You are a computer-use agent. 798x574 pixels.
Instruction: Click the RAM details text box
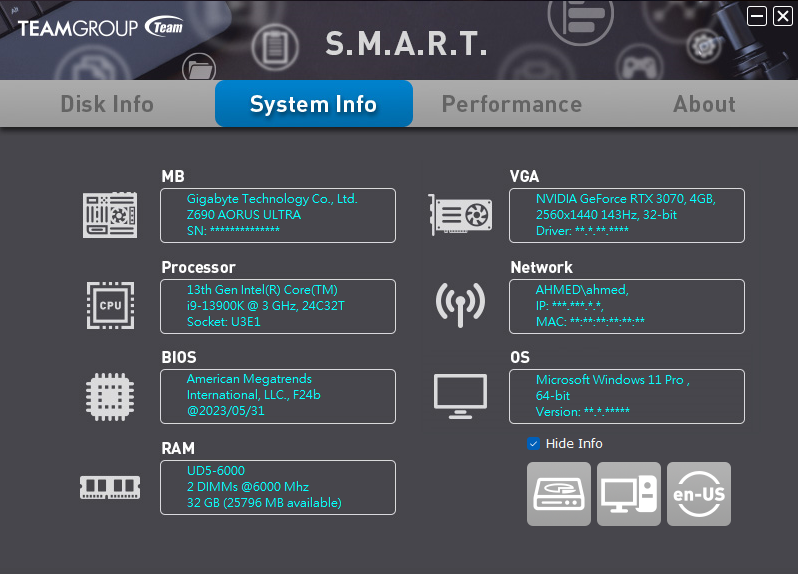[x=277, y=487]
